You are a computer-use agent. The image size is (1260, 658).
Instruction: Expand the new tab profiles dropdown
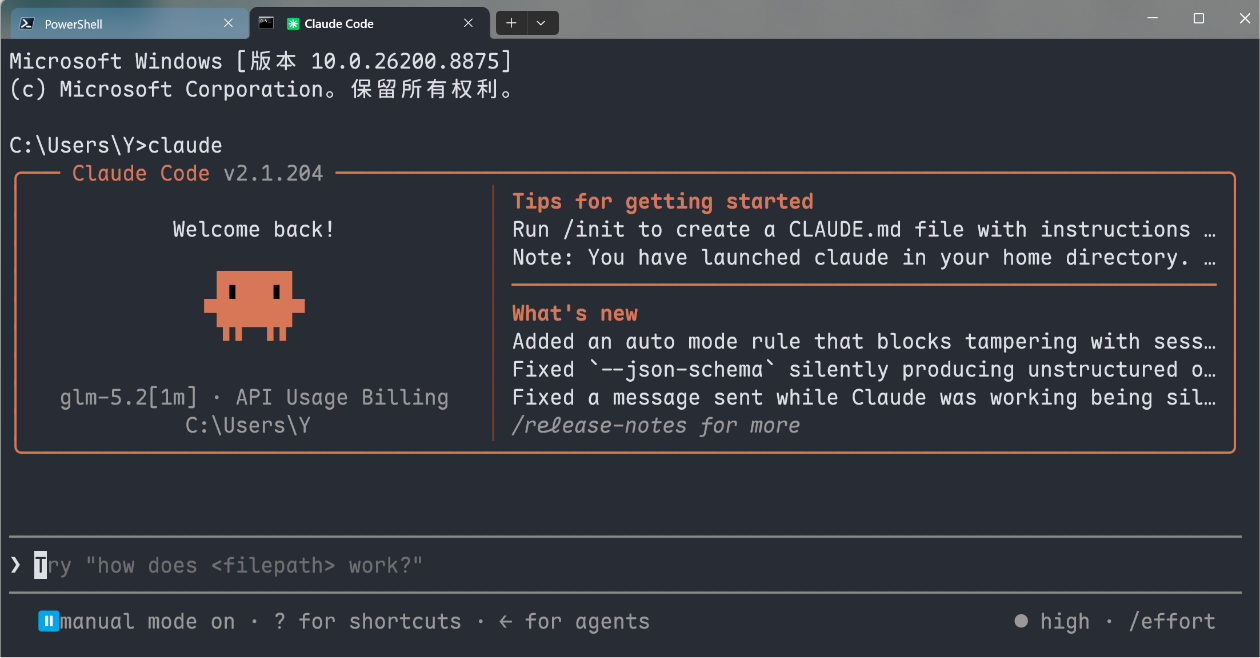(x=541, y=23)
